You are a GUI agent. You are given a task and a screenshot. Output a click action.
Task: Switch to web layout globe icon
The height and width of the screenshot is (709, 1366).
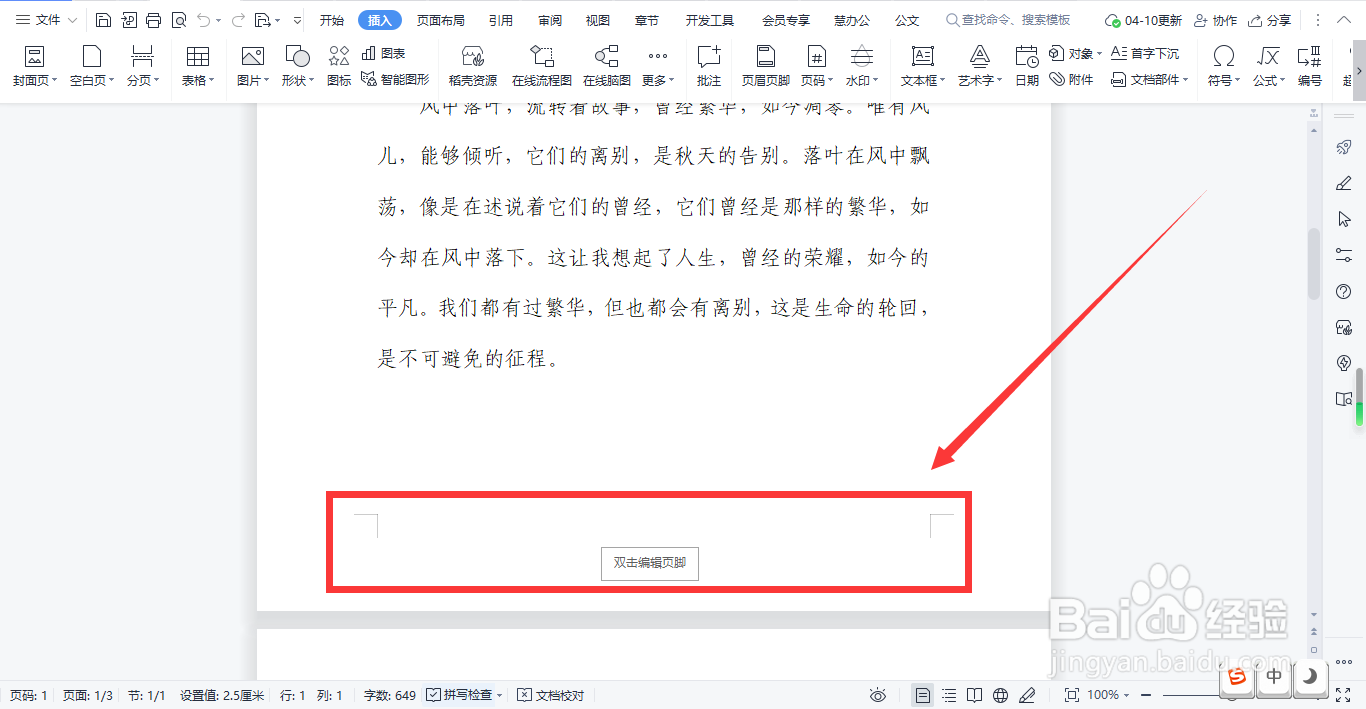[1001, 695]
